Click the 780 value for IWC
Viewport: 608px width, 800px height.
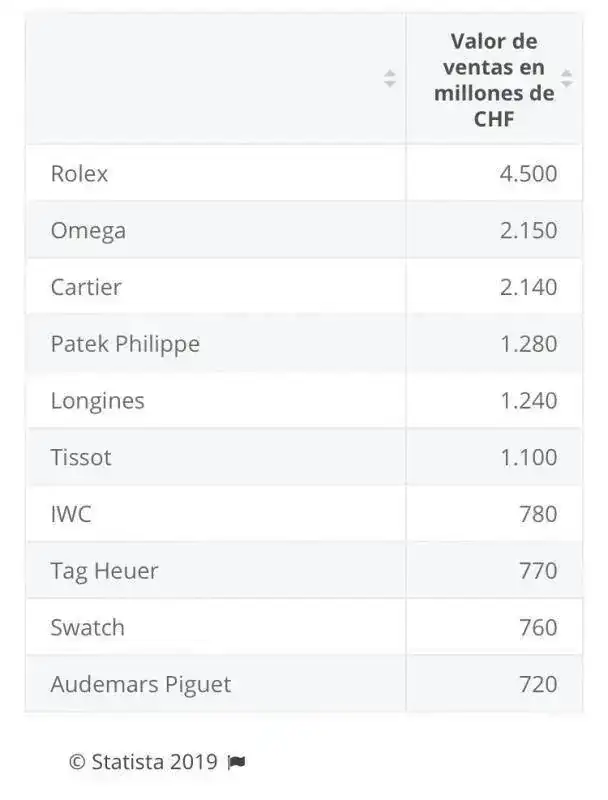538,514
